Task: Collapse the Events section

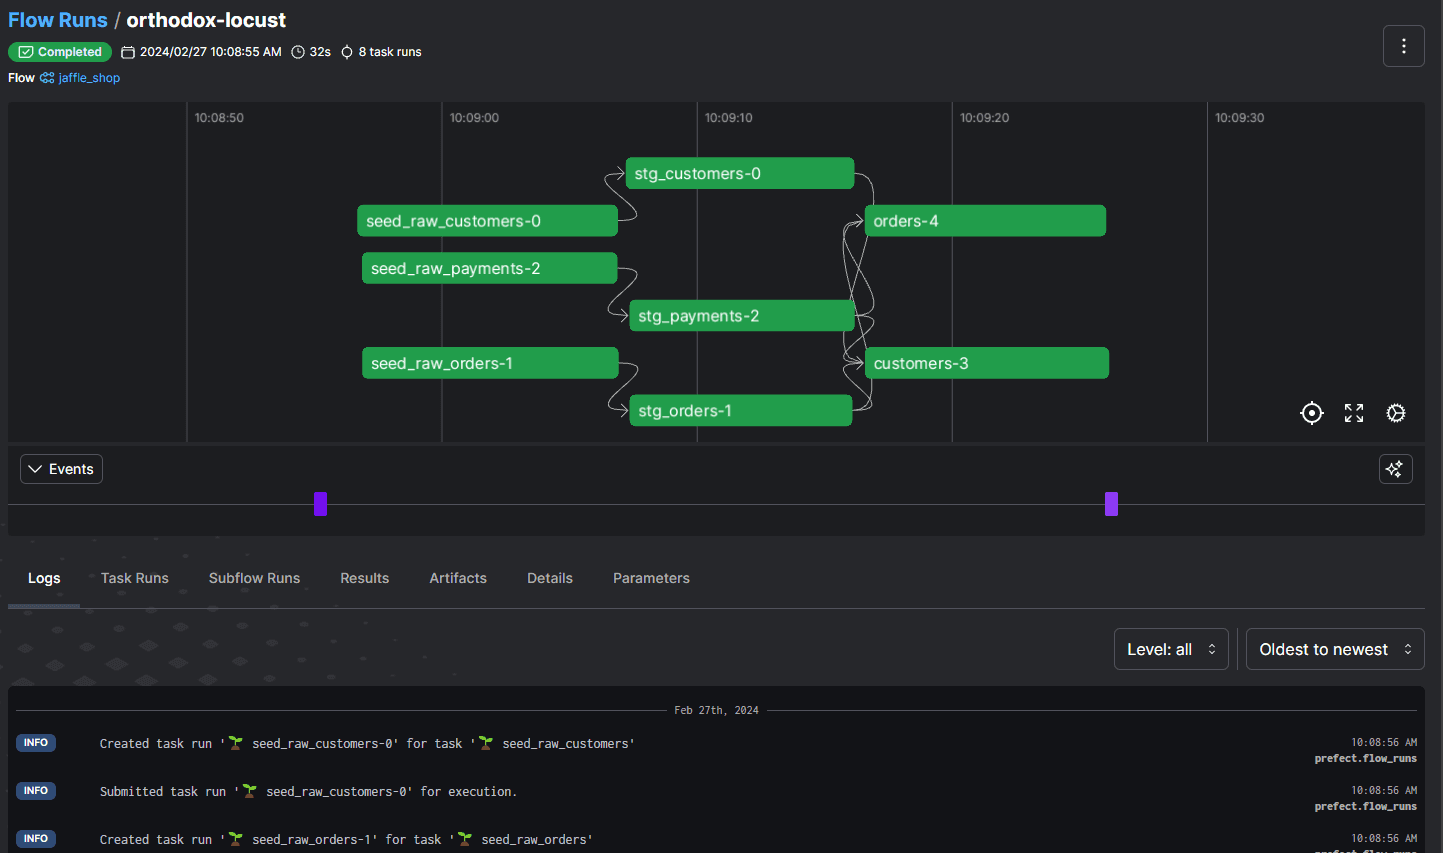Action: click(61, 469)
